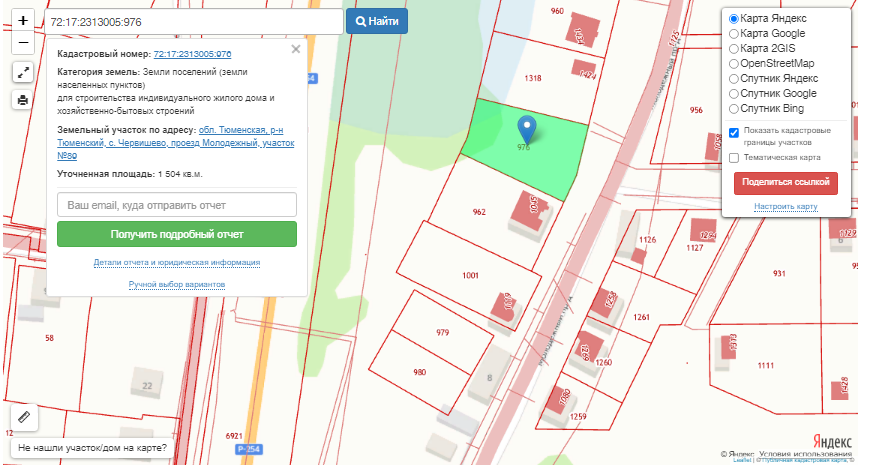
Task: Select Спутник Яндекс radio option
Action: tap(734, 79)
